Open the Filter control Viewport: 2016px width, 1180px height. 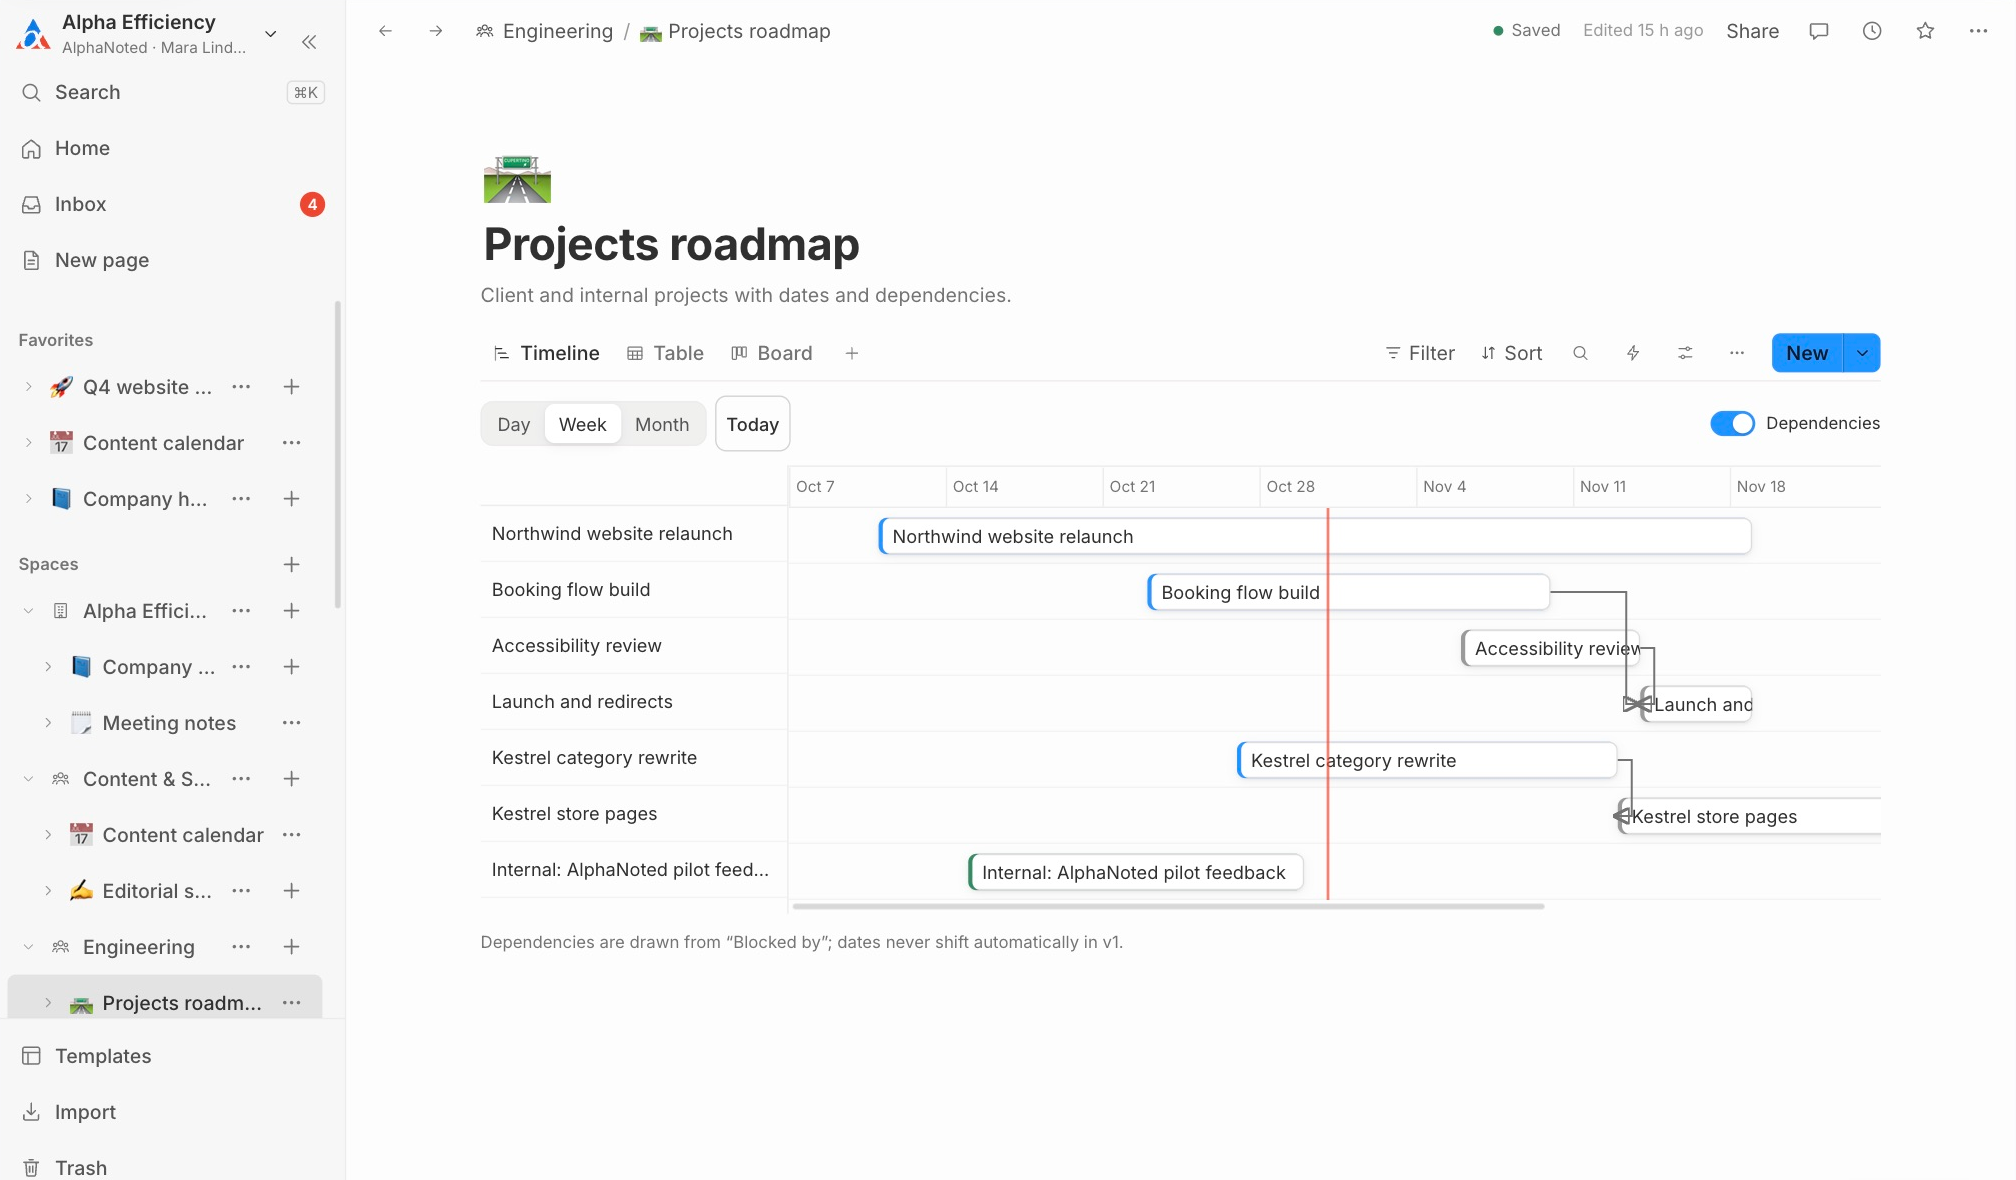pyautogui.click(x=1420, y=353)
